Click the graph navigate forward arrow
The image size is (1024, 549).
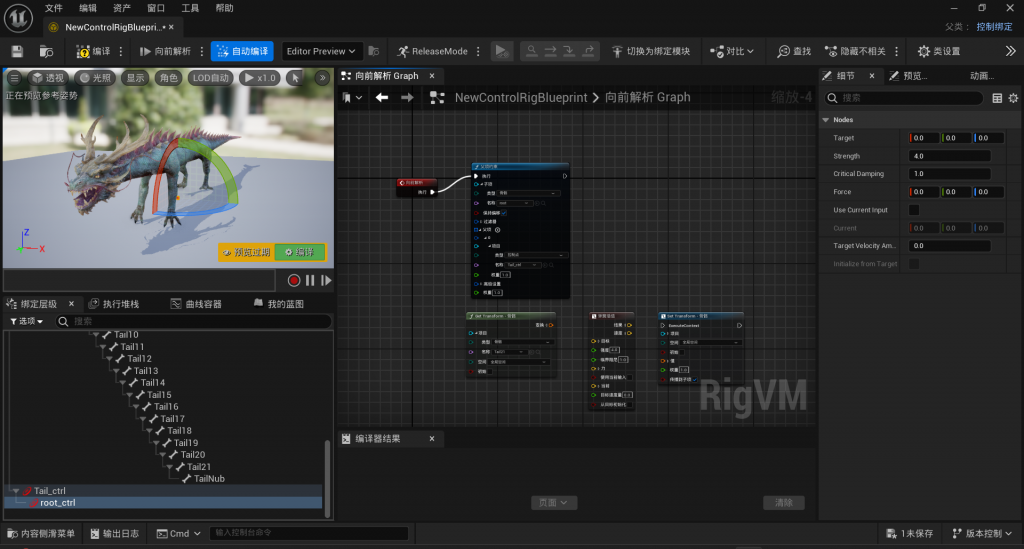407,97
